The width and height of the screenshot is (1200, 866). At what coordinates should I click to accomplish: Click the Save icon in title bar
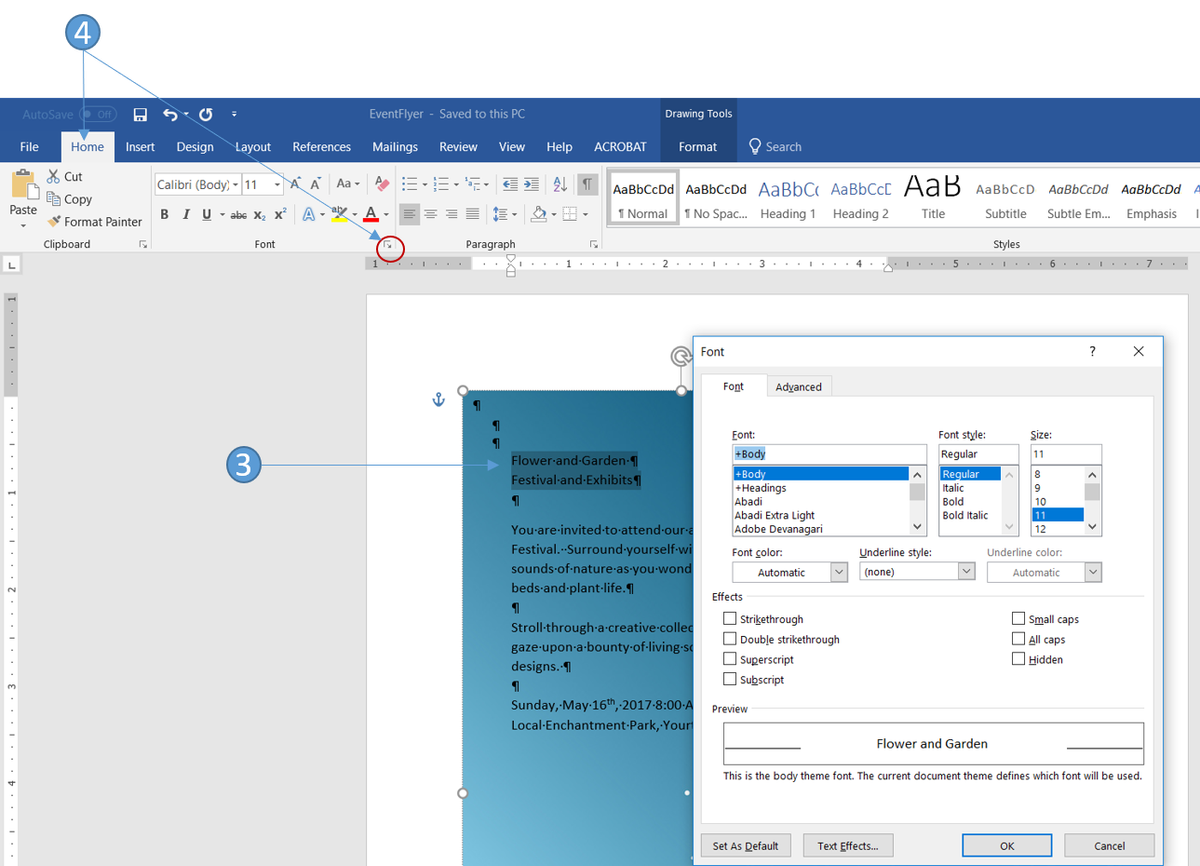pos(140,115)
